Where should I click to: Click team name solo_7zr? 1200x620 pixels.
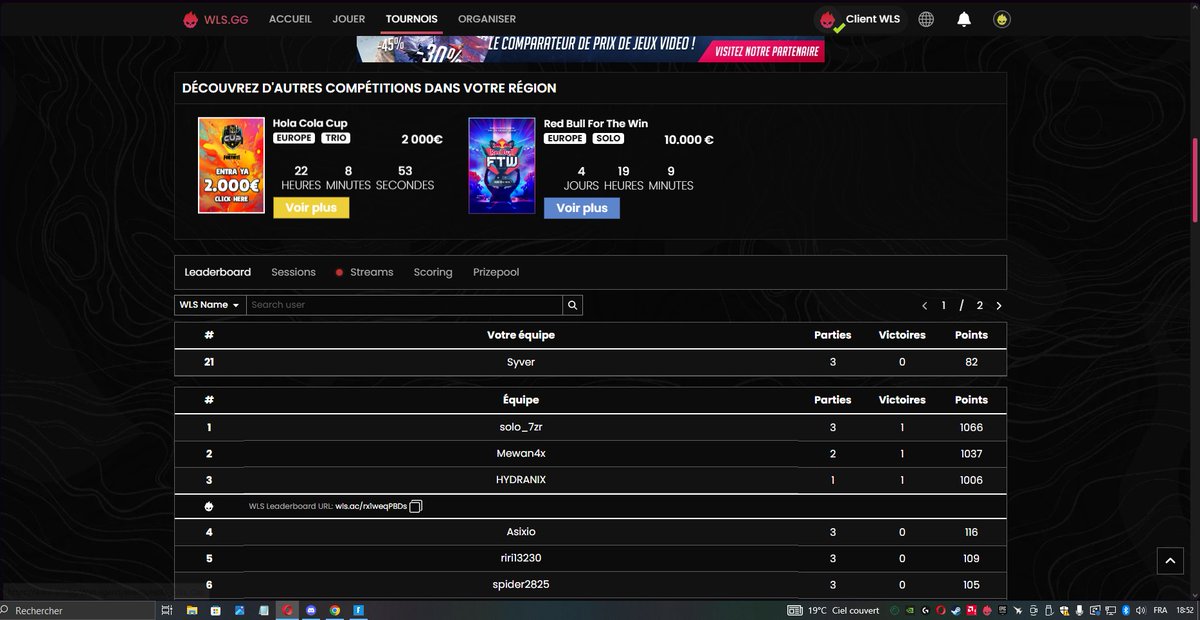click(521, 427)
